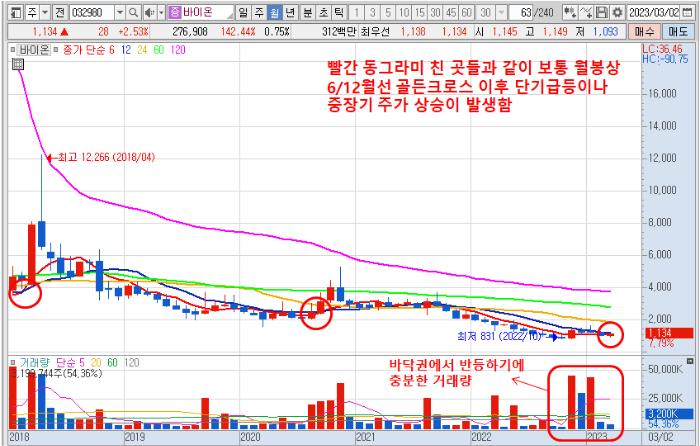Viewport: 700px width, 446px height.
Task: Select the volume 20 moving average legend
Action: point(96,363)
